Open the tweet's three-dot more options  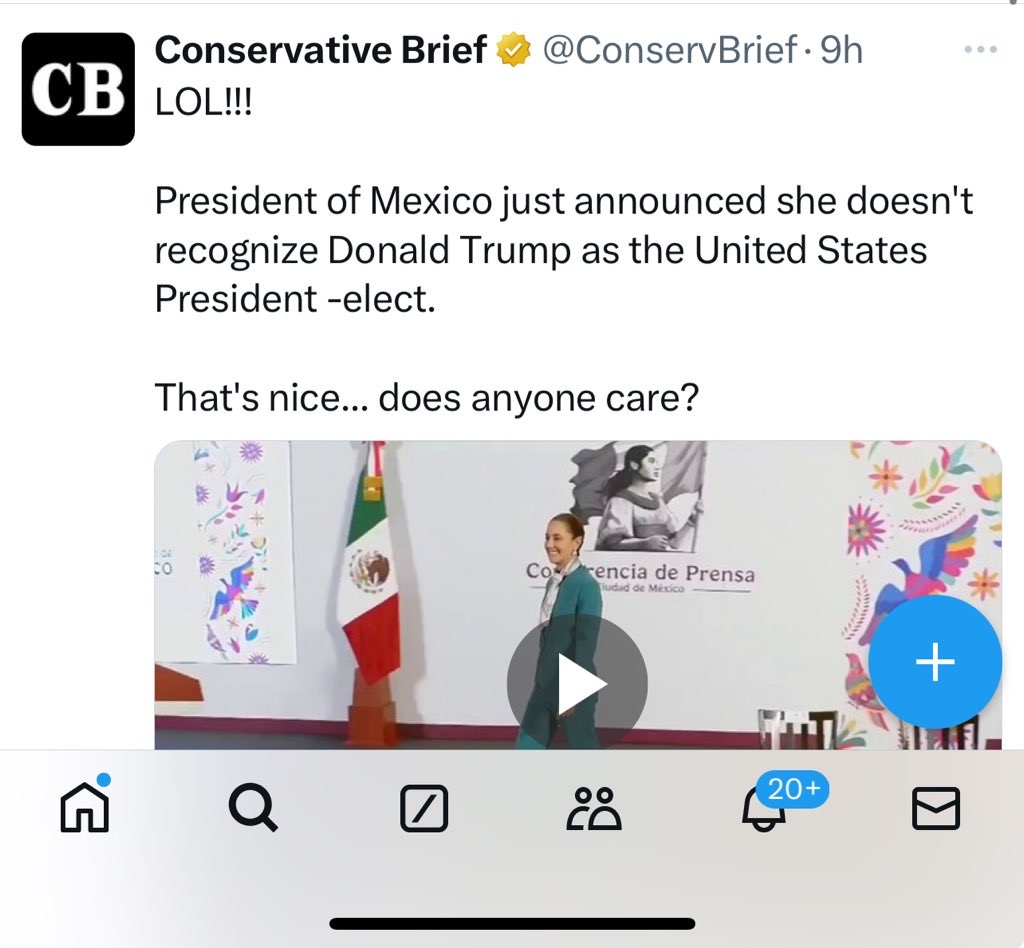[980, 49]
